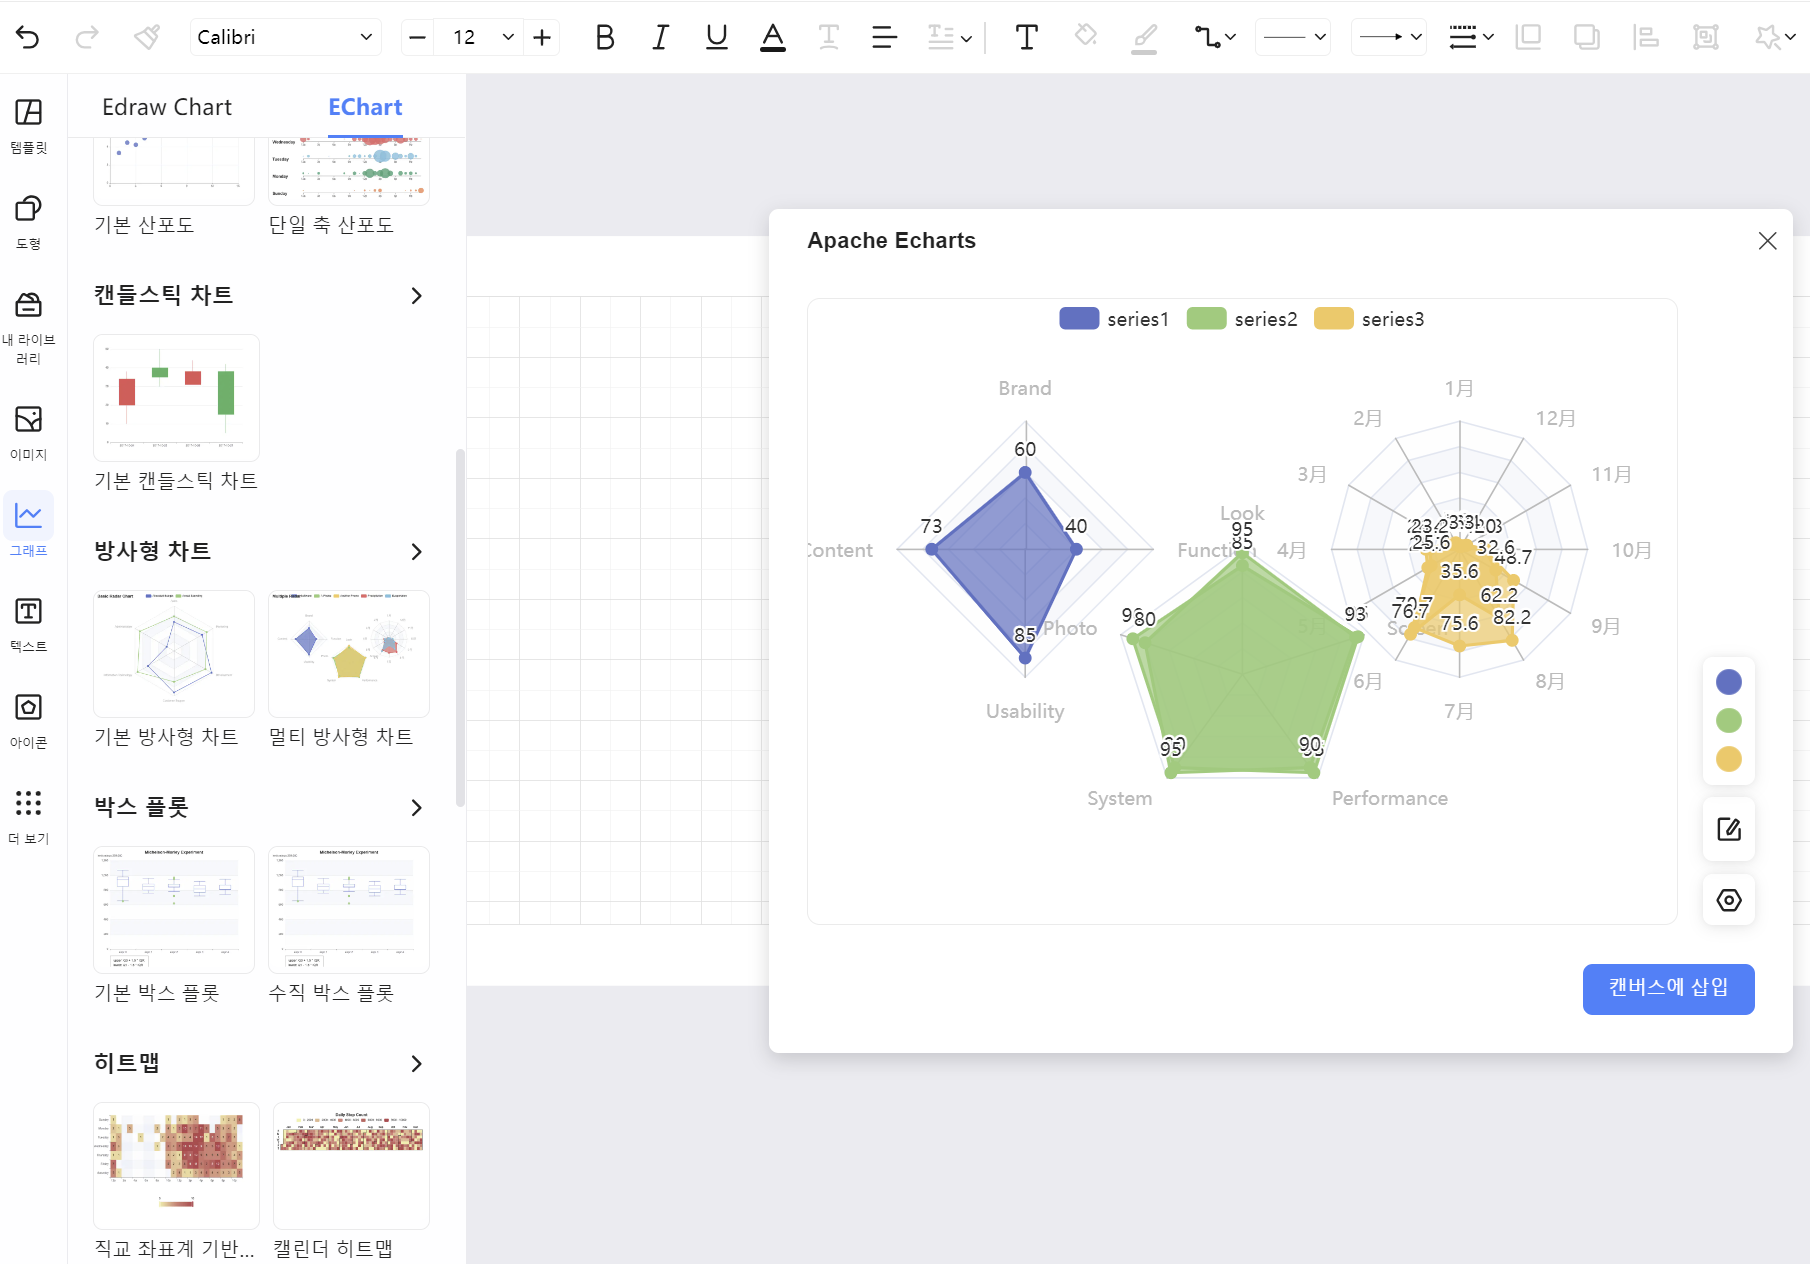This screenshot has height=1264, width=1810.
Task: Click the 캔버스에 삽입 button
Action: [x=1668, y=988]
